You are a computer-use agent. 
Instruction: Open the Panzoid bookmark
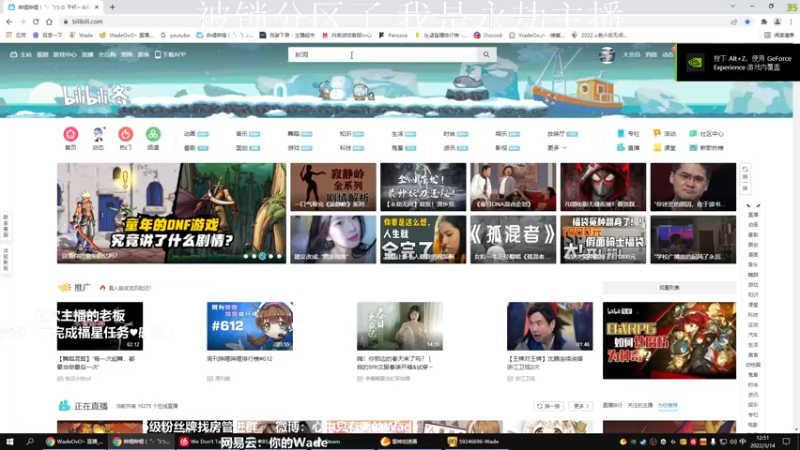[393, 35]
